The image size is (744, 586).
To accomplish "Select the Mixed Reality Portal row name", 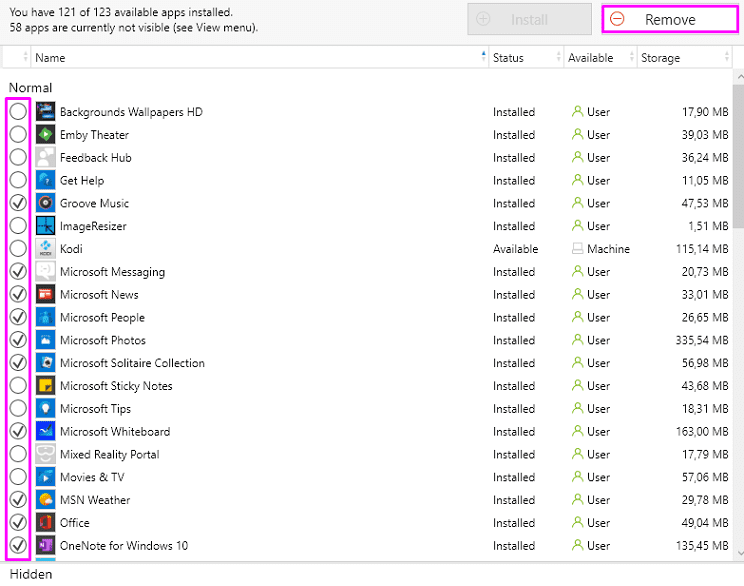I will [x=110, y=454].
